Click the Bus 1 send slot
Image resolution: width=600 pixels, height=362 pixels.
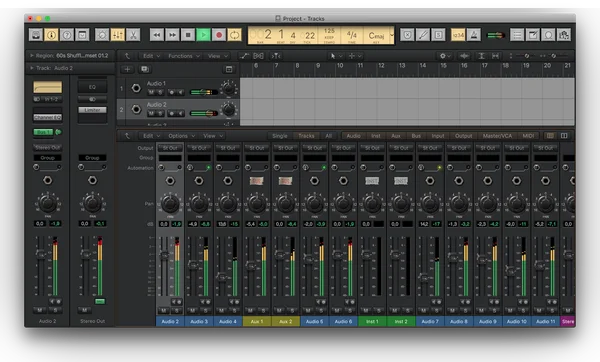pos(43,132)
